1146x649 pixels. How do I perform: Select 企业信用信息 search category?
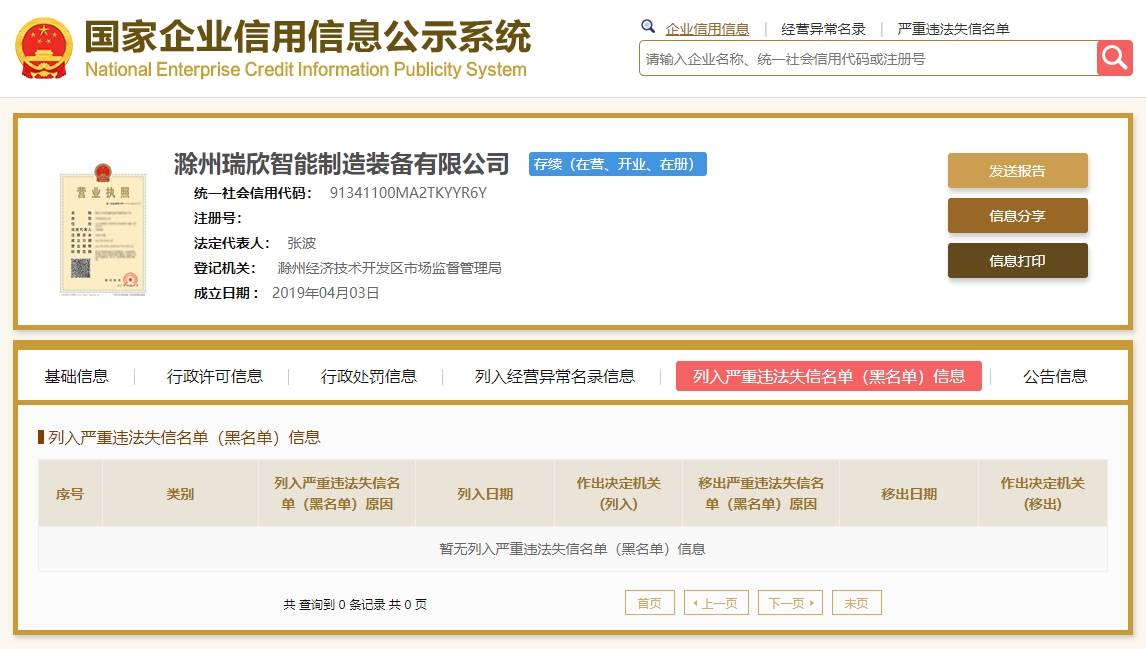707,29
